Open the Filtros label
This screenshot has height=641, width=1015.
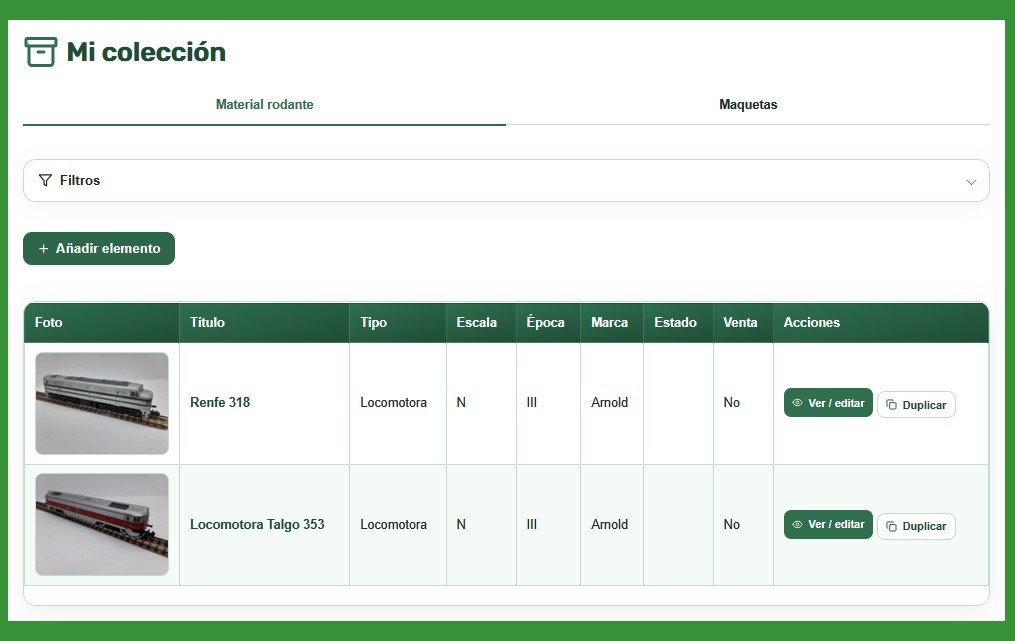click(80, 181)
